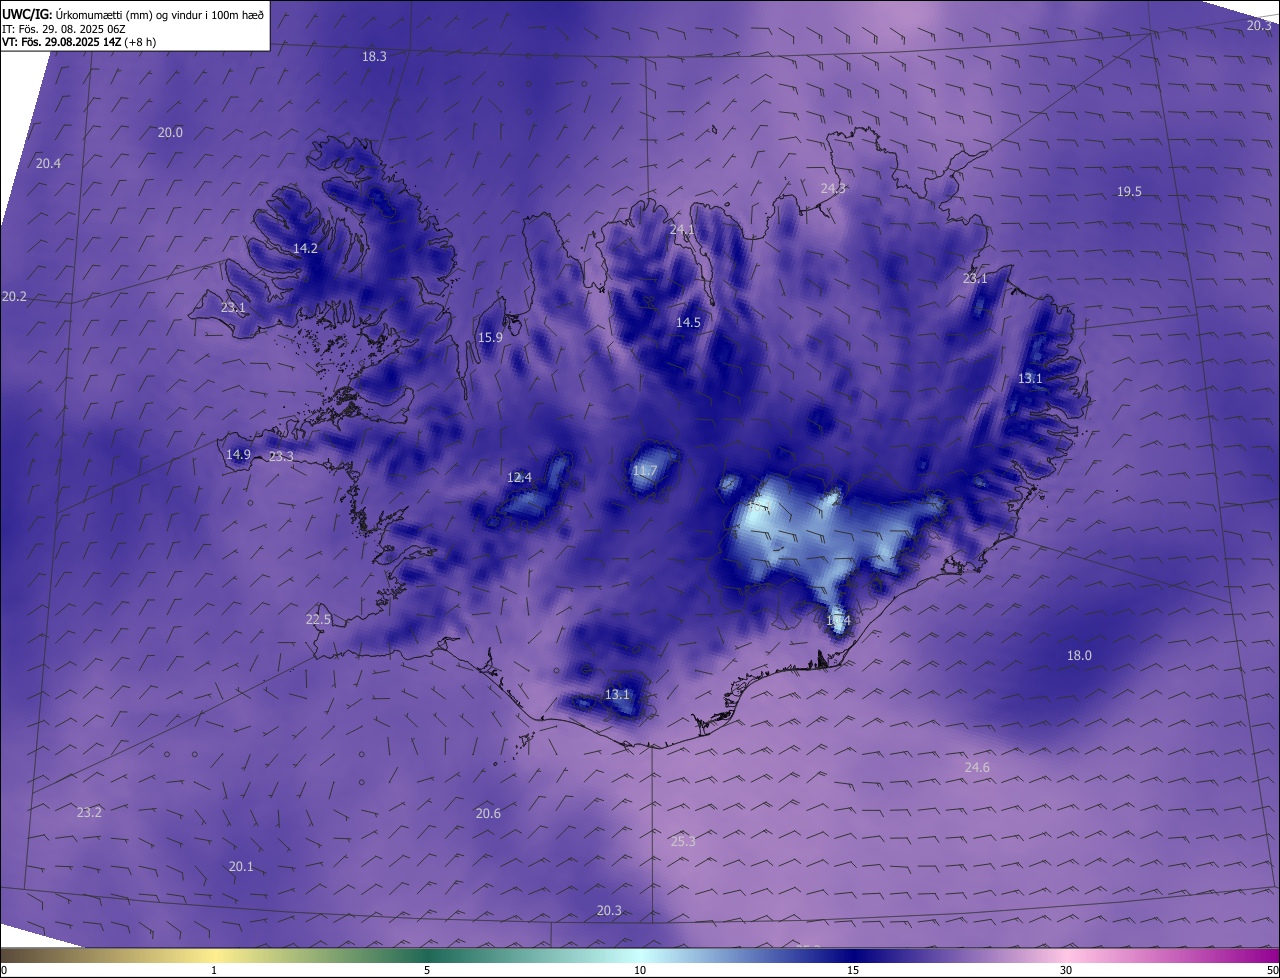The width and height of the screenshot is (1280, 978).
Task: Select the 5 tick on the color scale
Action: (x=427, y=970)
